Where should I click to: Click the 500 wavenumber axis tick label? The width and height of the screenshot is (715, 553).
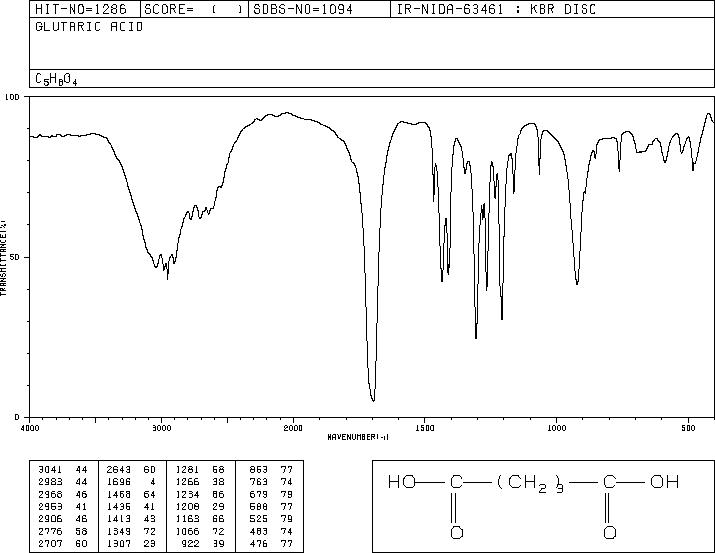(x=689, y=428)
